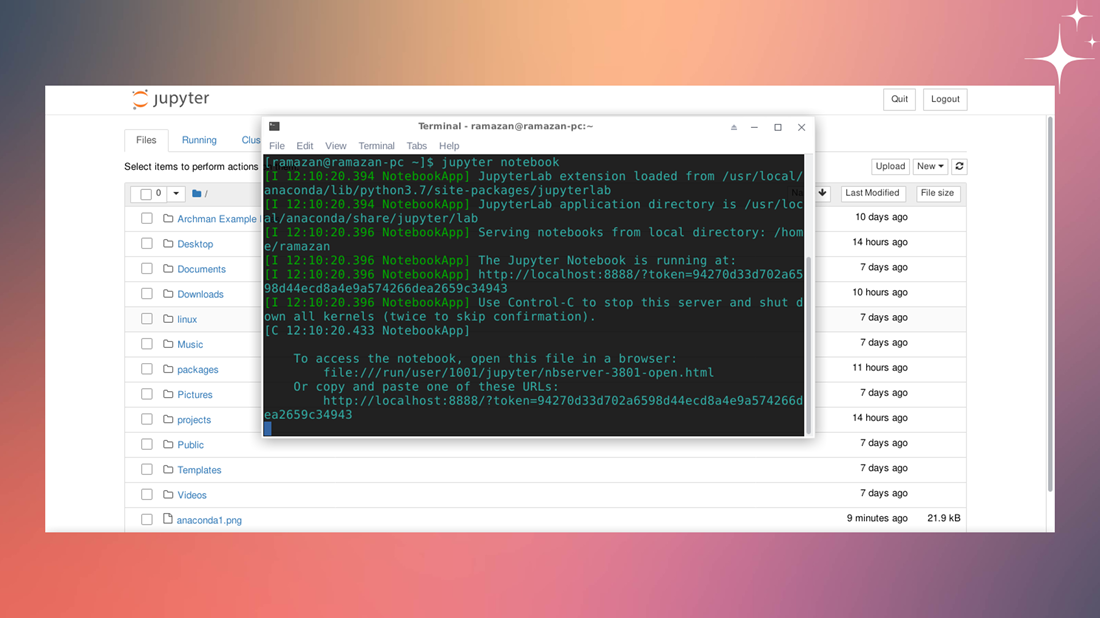1100x618 pixels.
Task: Click the Documents folder icon
Action: (x=168, y=269)
